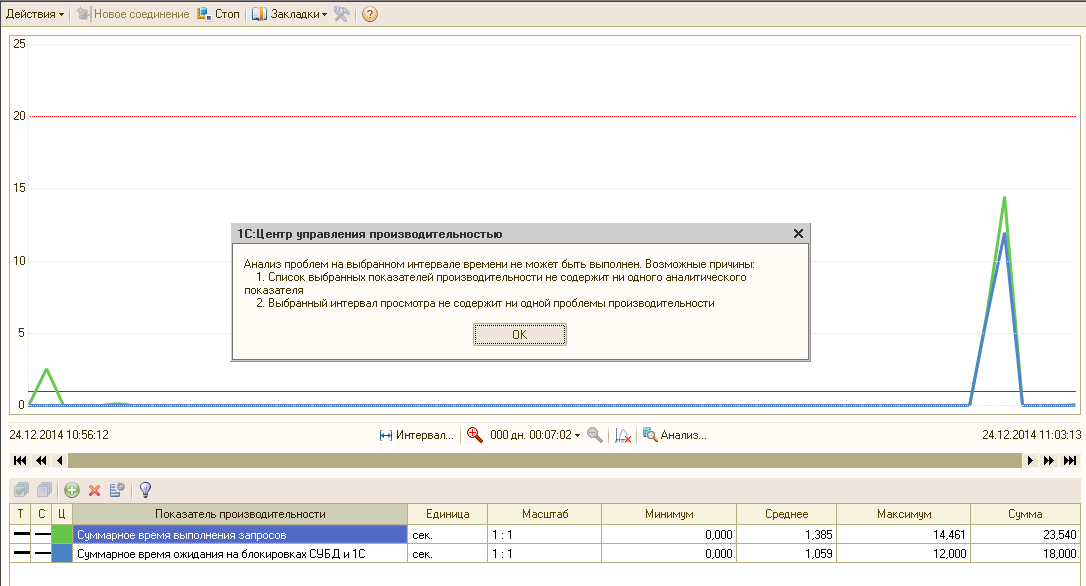Click the 1 : 1 scale for блокировках row

pos(544,553)
